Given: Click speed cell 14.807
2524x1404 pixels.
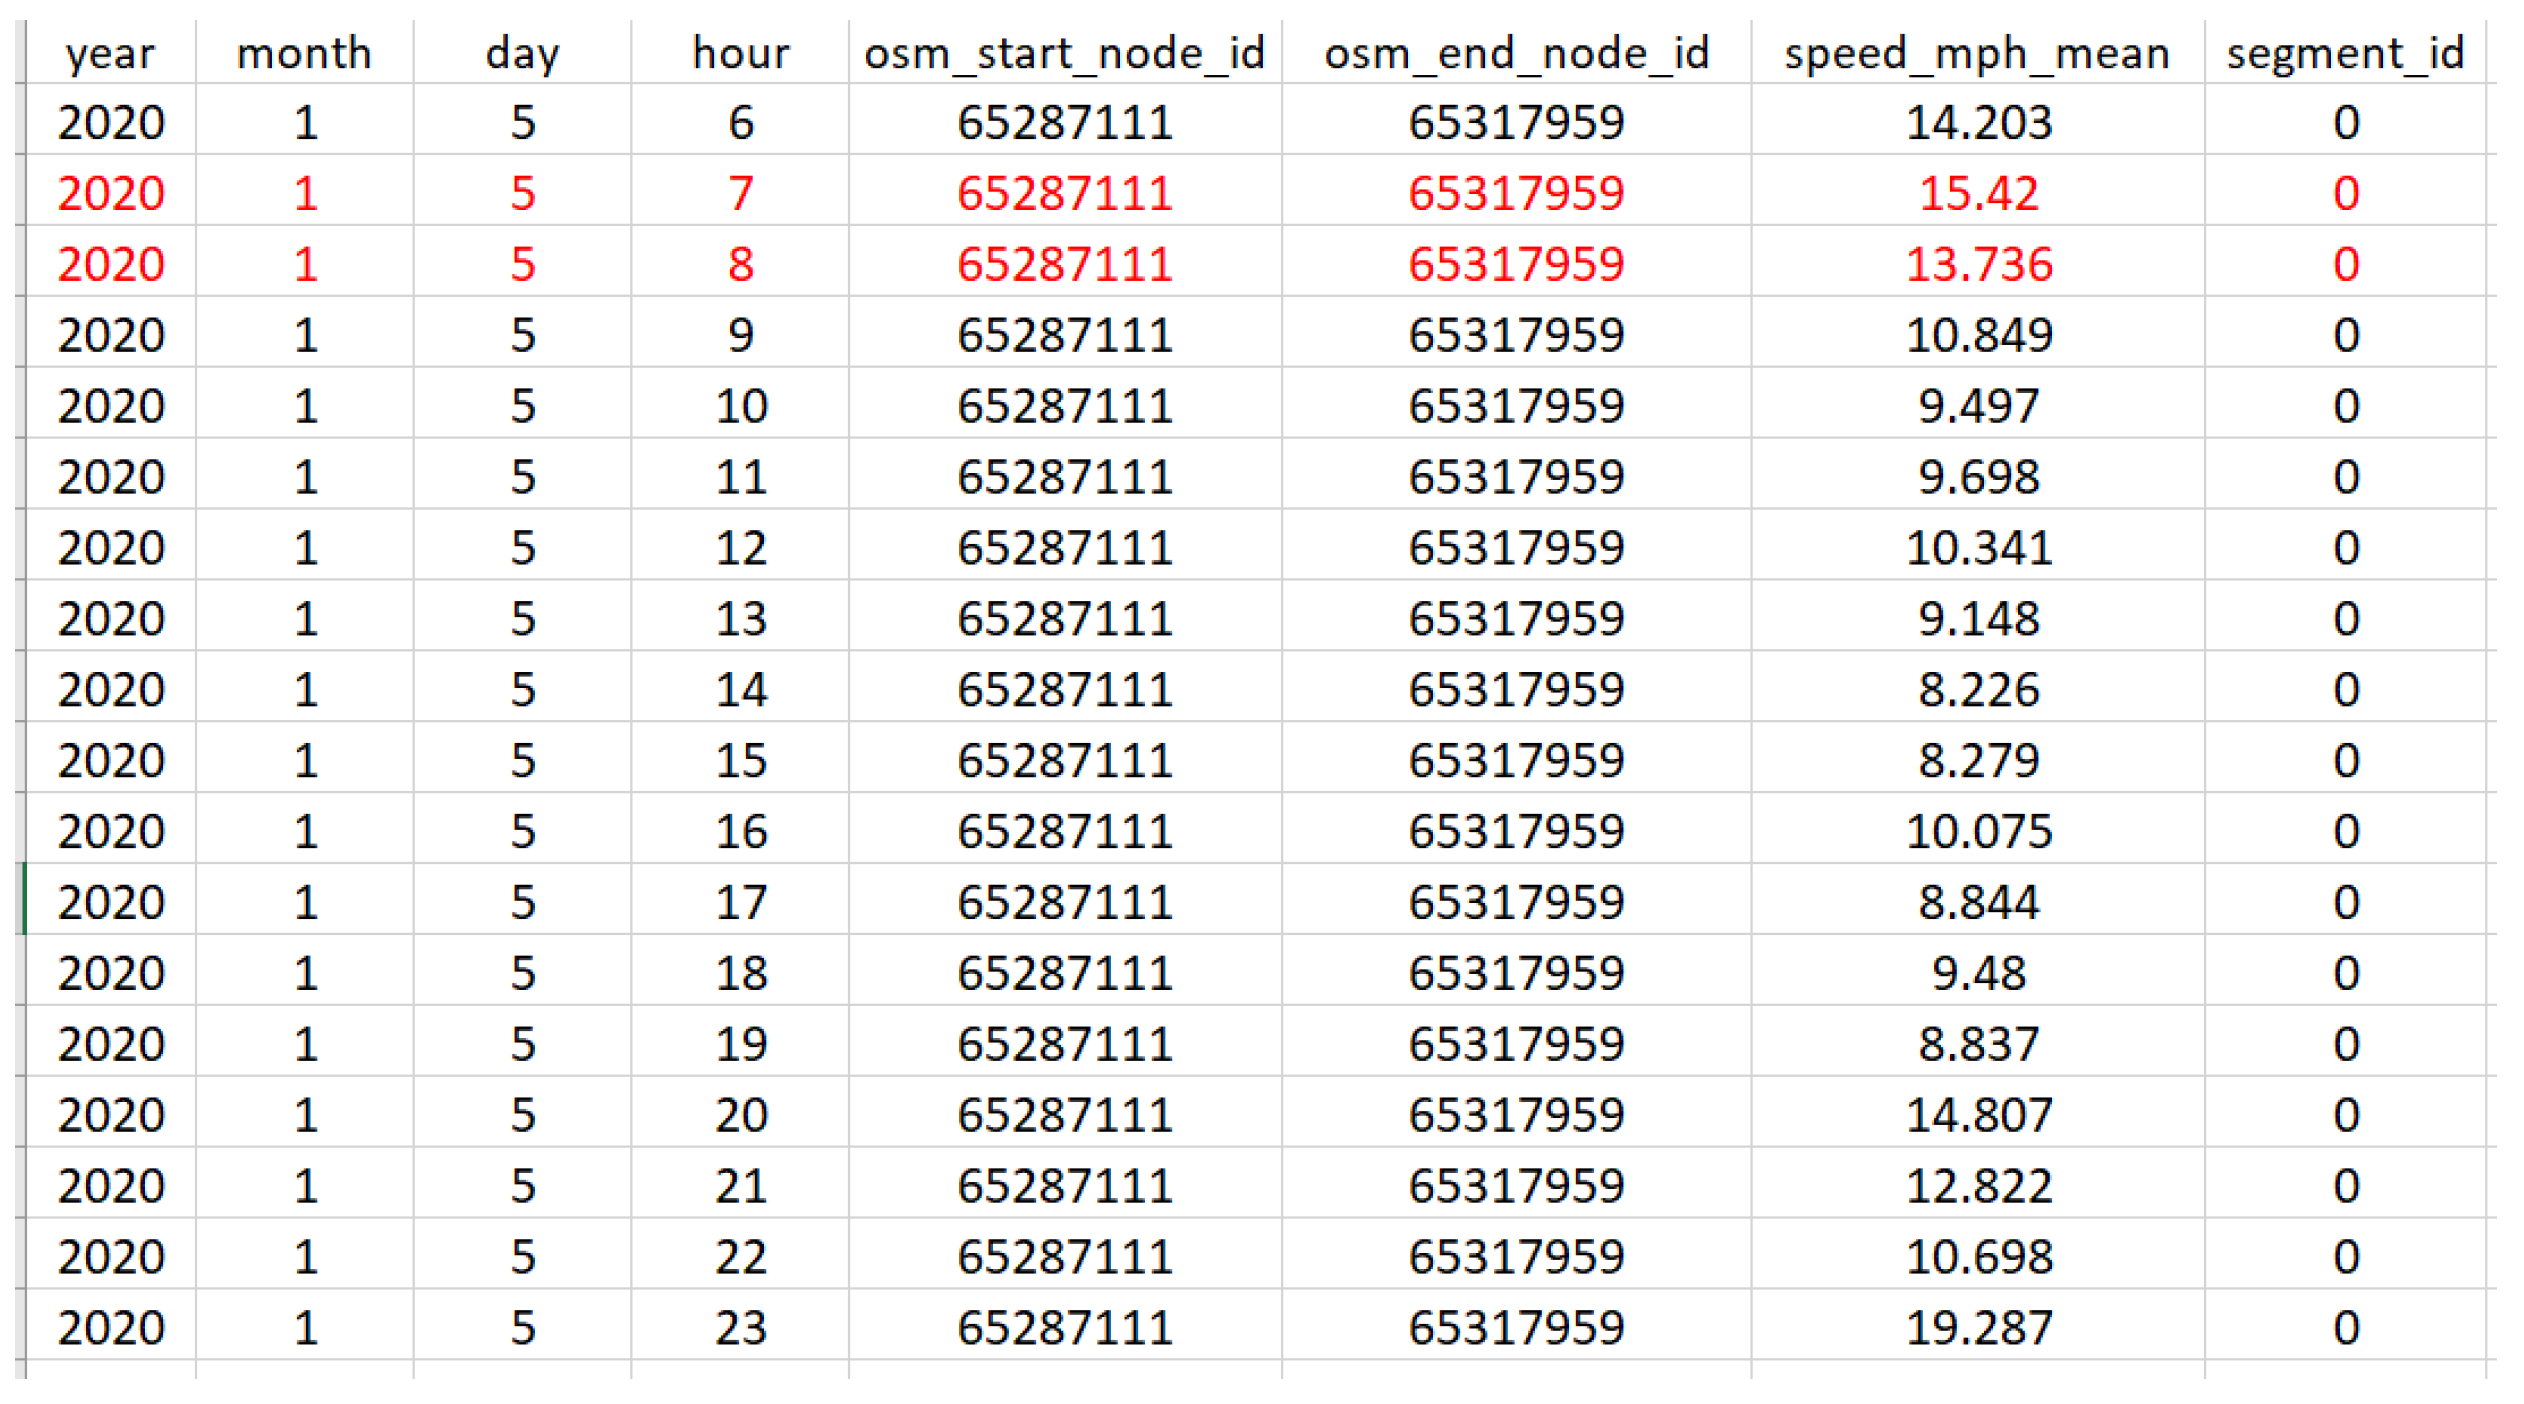Looking at the screenshot, I should (1978, 1114).
